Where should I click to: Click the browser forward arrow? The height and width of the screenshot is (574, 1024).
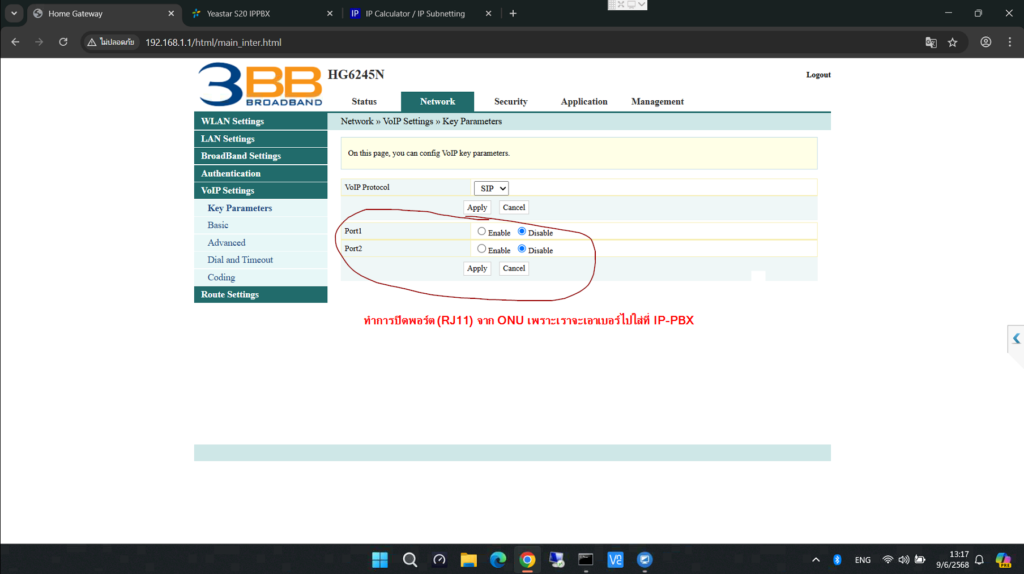pos(39,42)
